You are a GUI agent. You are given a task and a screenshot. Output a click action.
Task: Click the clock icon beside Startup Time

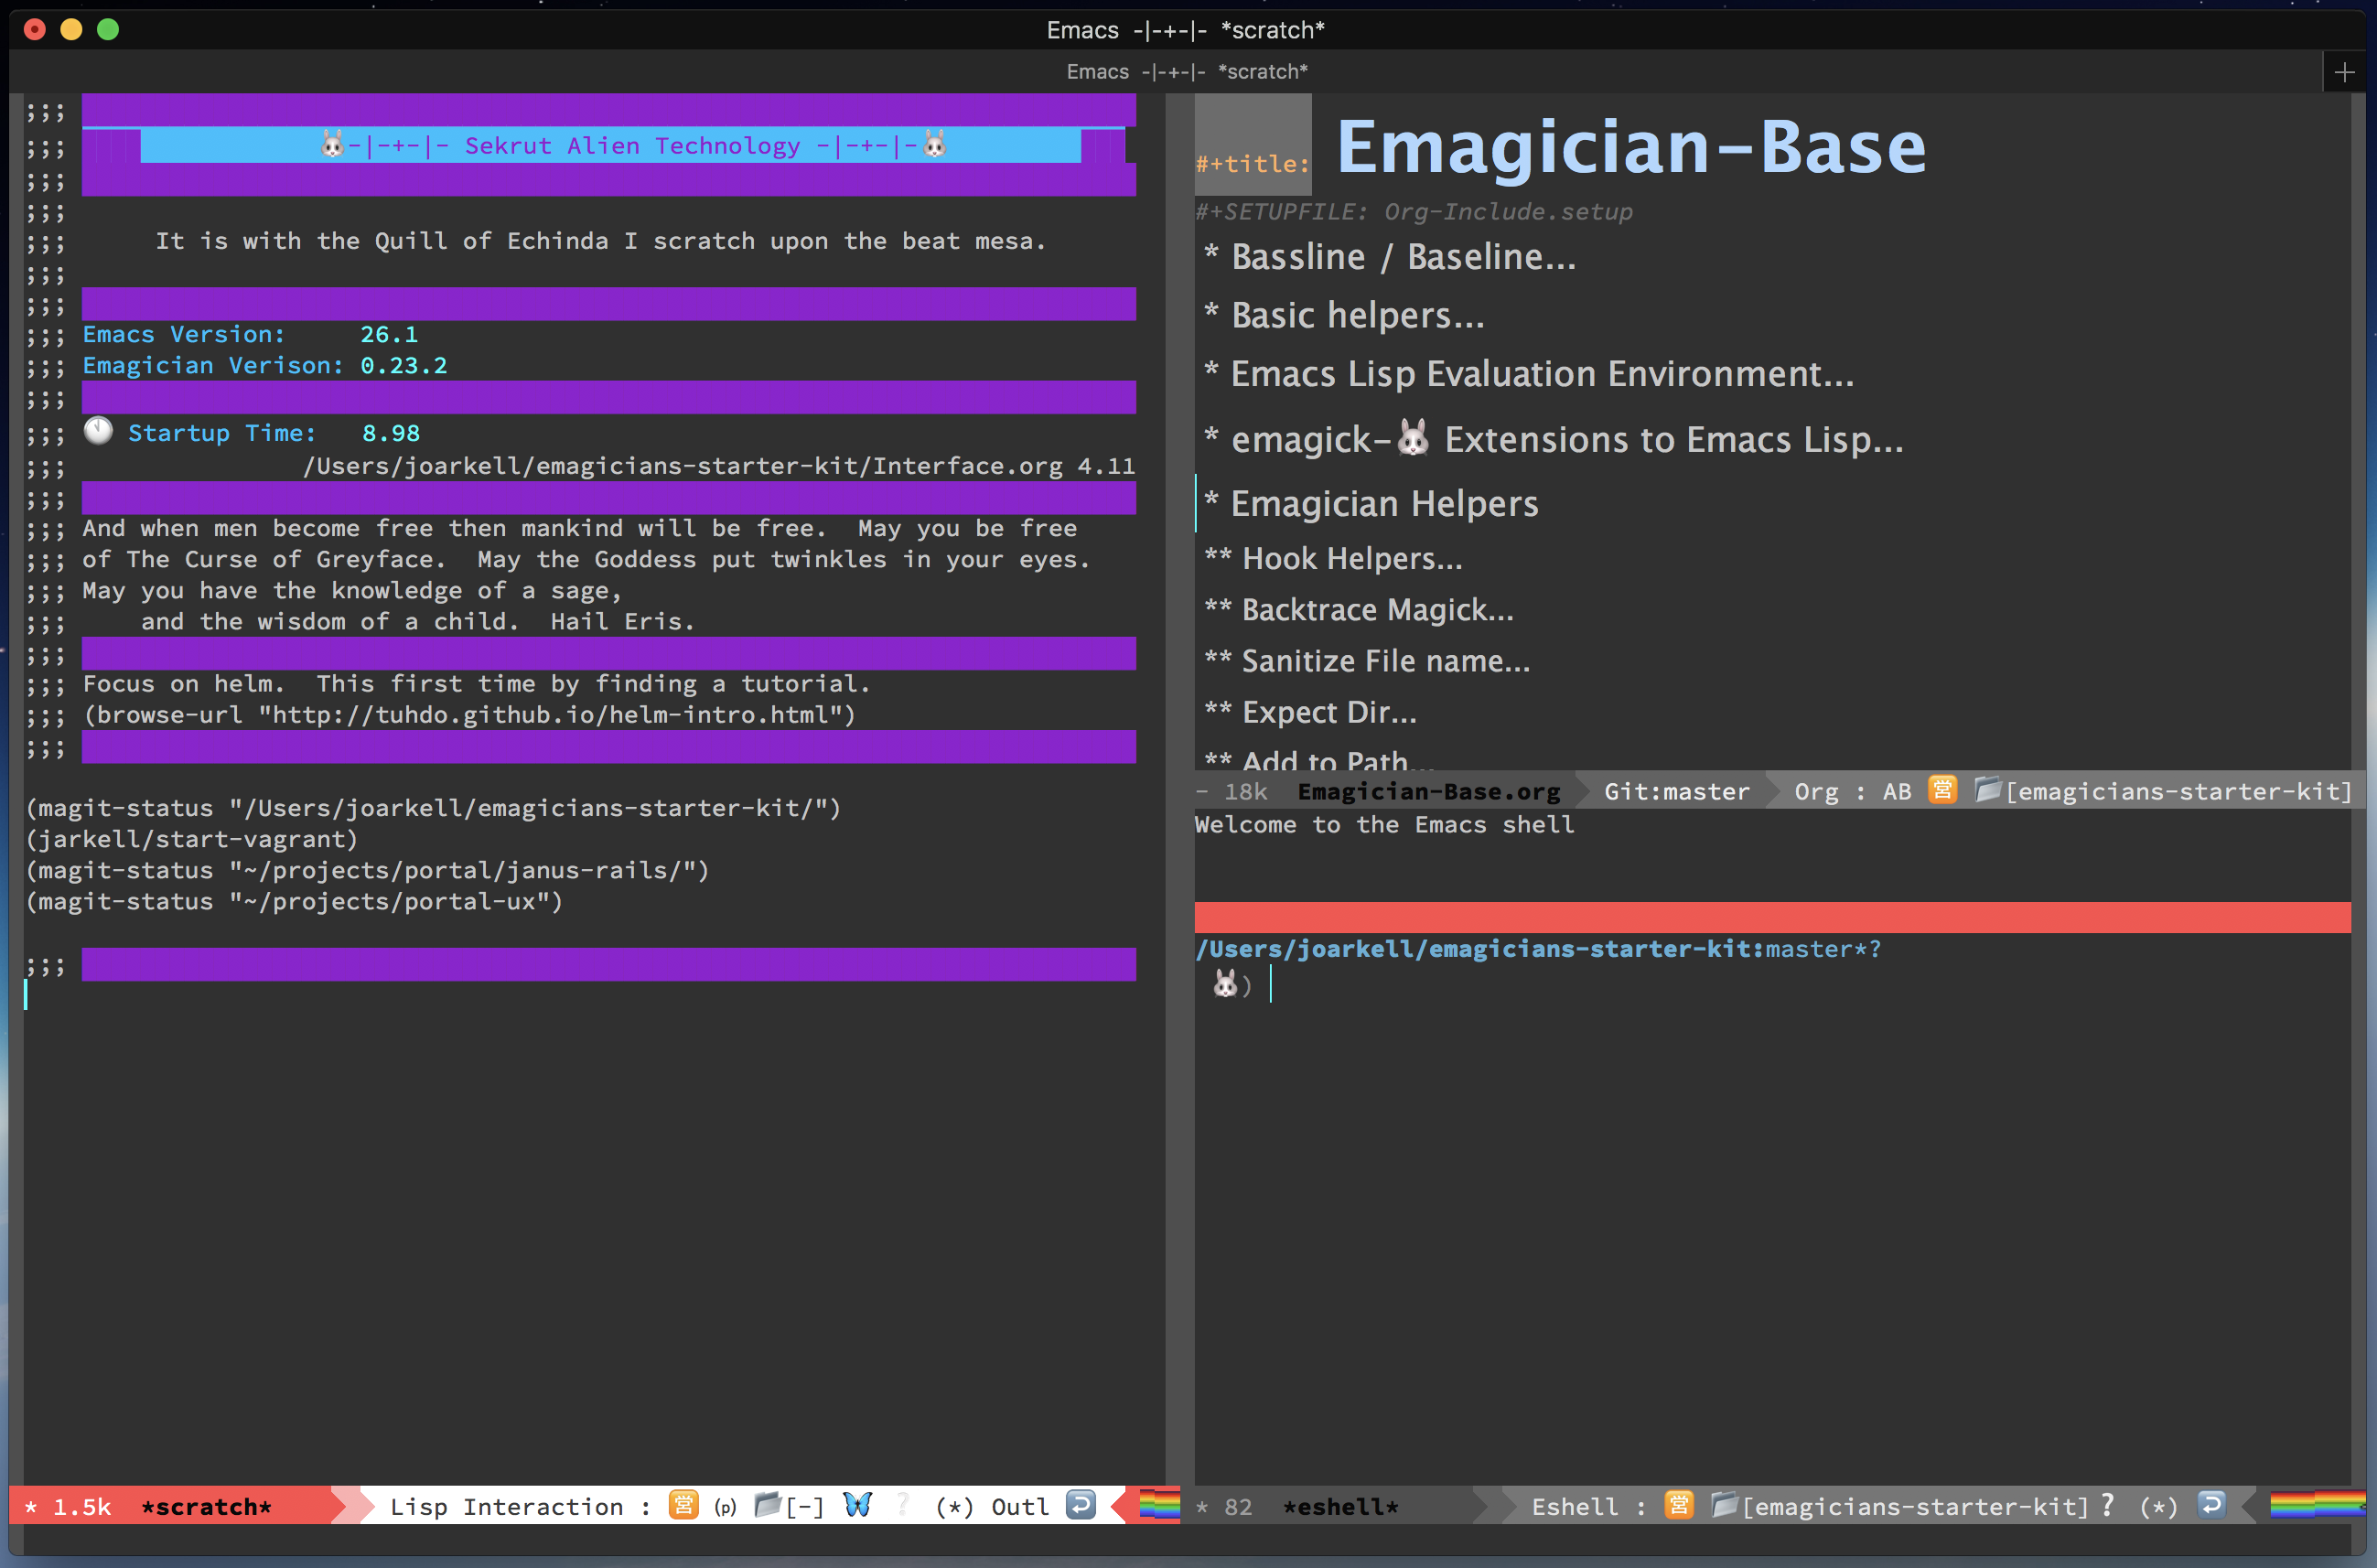point(98,431)
